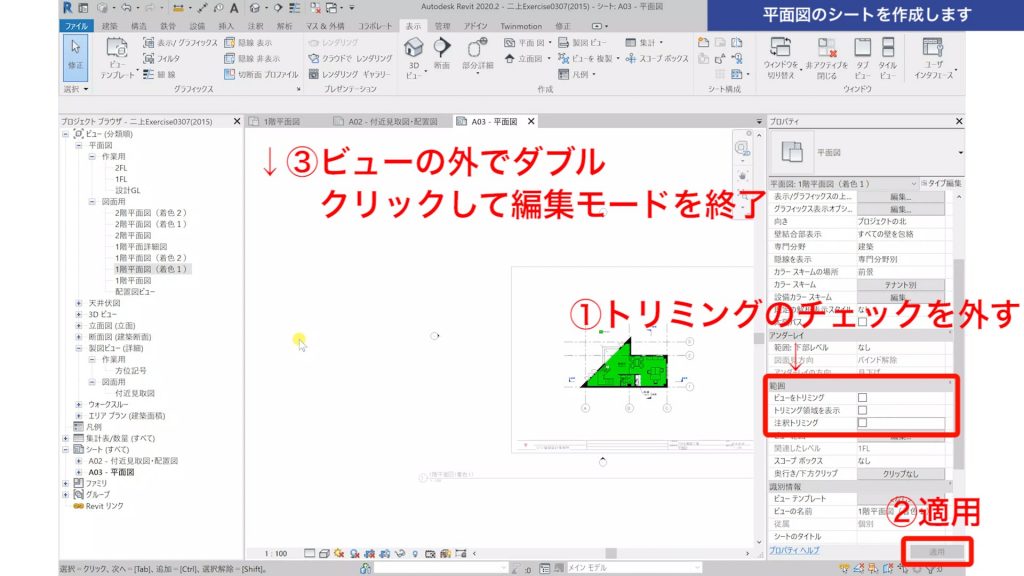Expand the 立面図 (立面) tree node

point(77,326)
